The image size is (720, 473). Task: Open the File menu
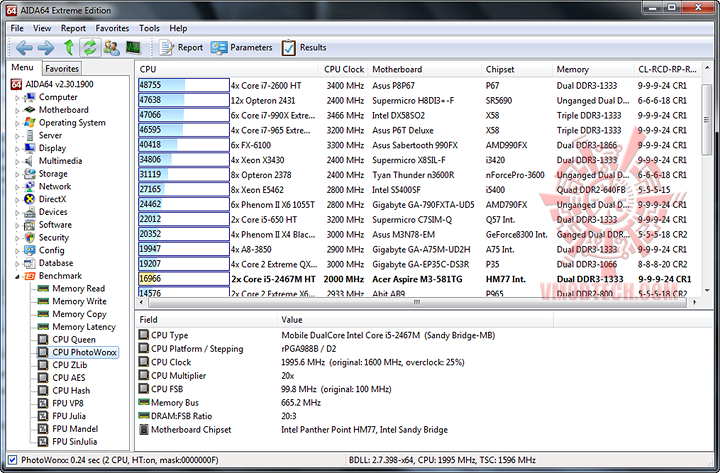[17, 28]
